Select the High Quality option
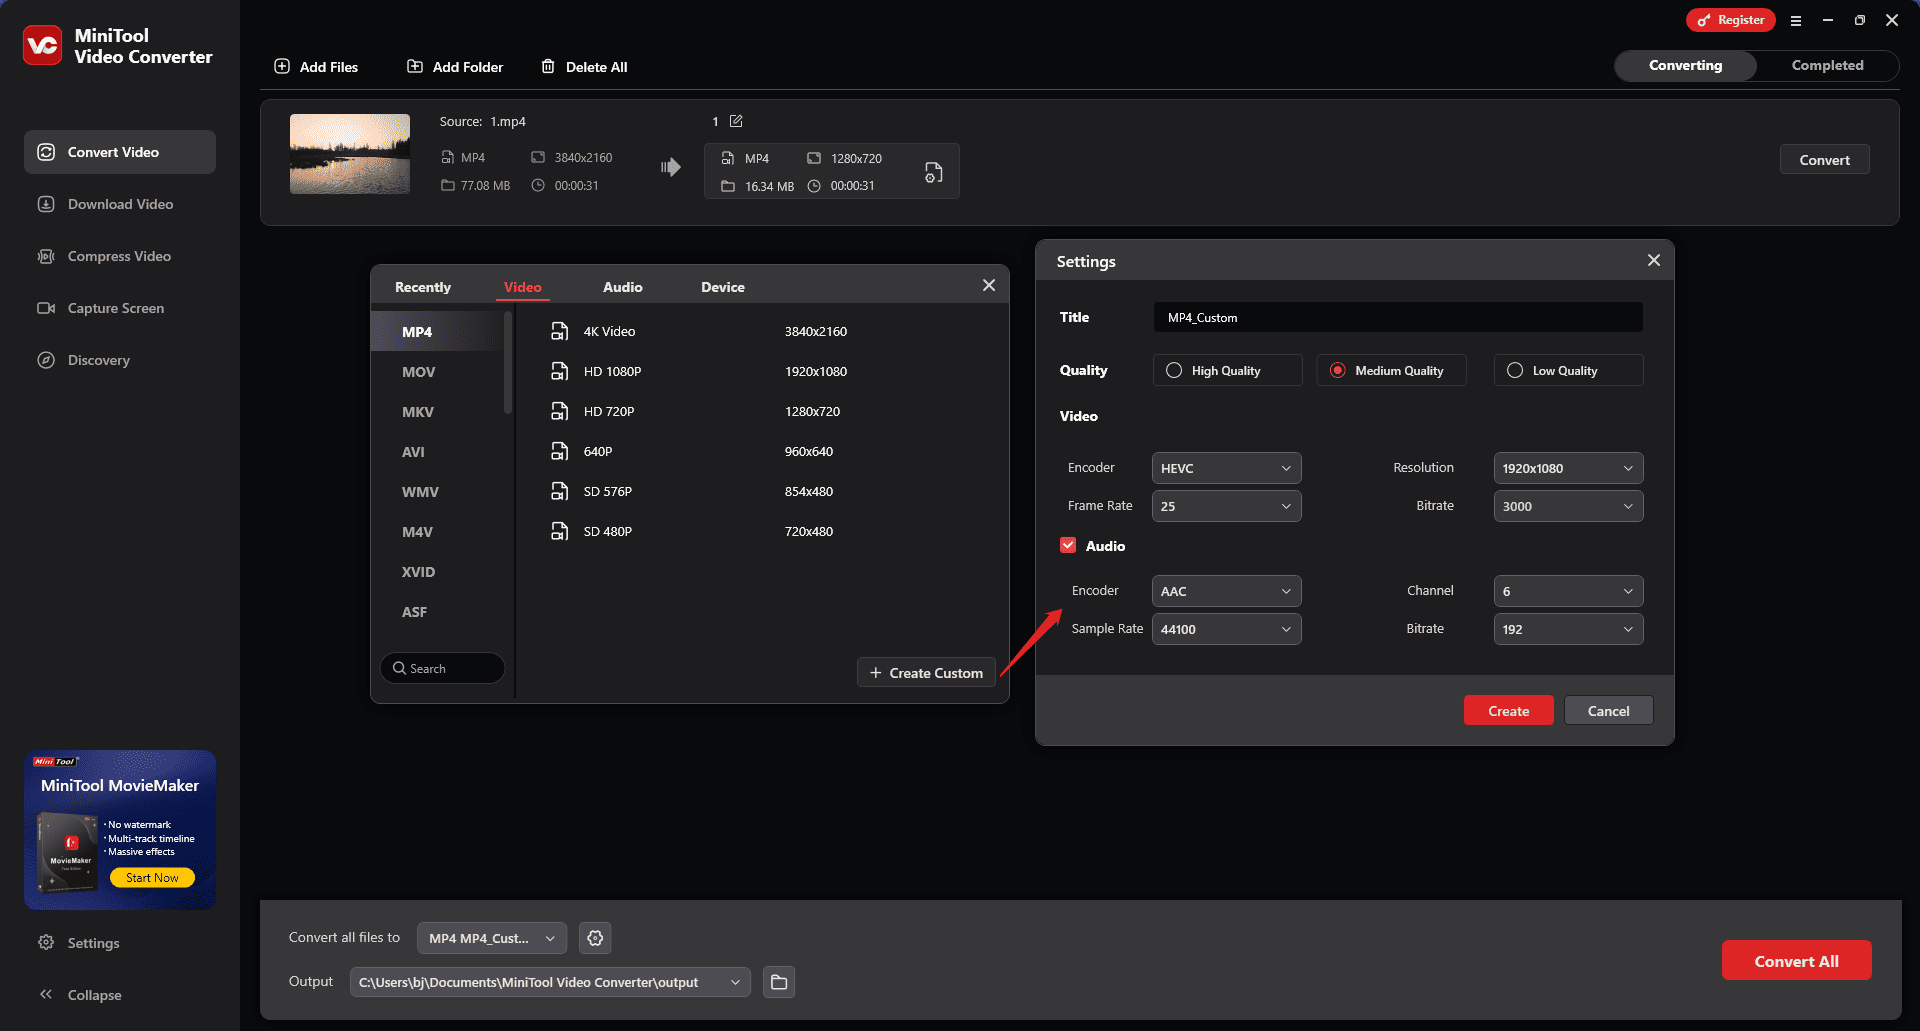This screenshot has width=1920, height=1031. [x=1227, y=370]
